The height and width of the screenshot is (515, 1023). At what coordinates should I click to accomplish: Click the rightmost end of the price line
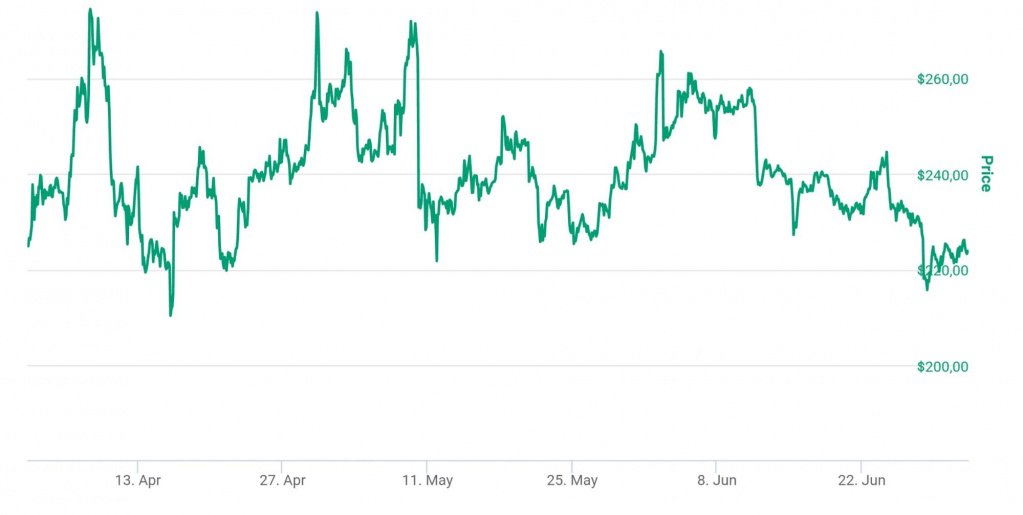coord(967,253)
